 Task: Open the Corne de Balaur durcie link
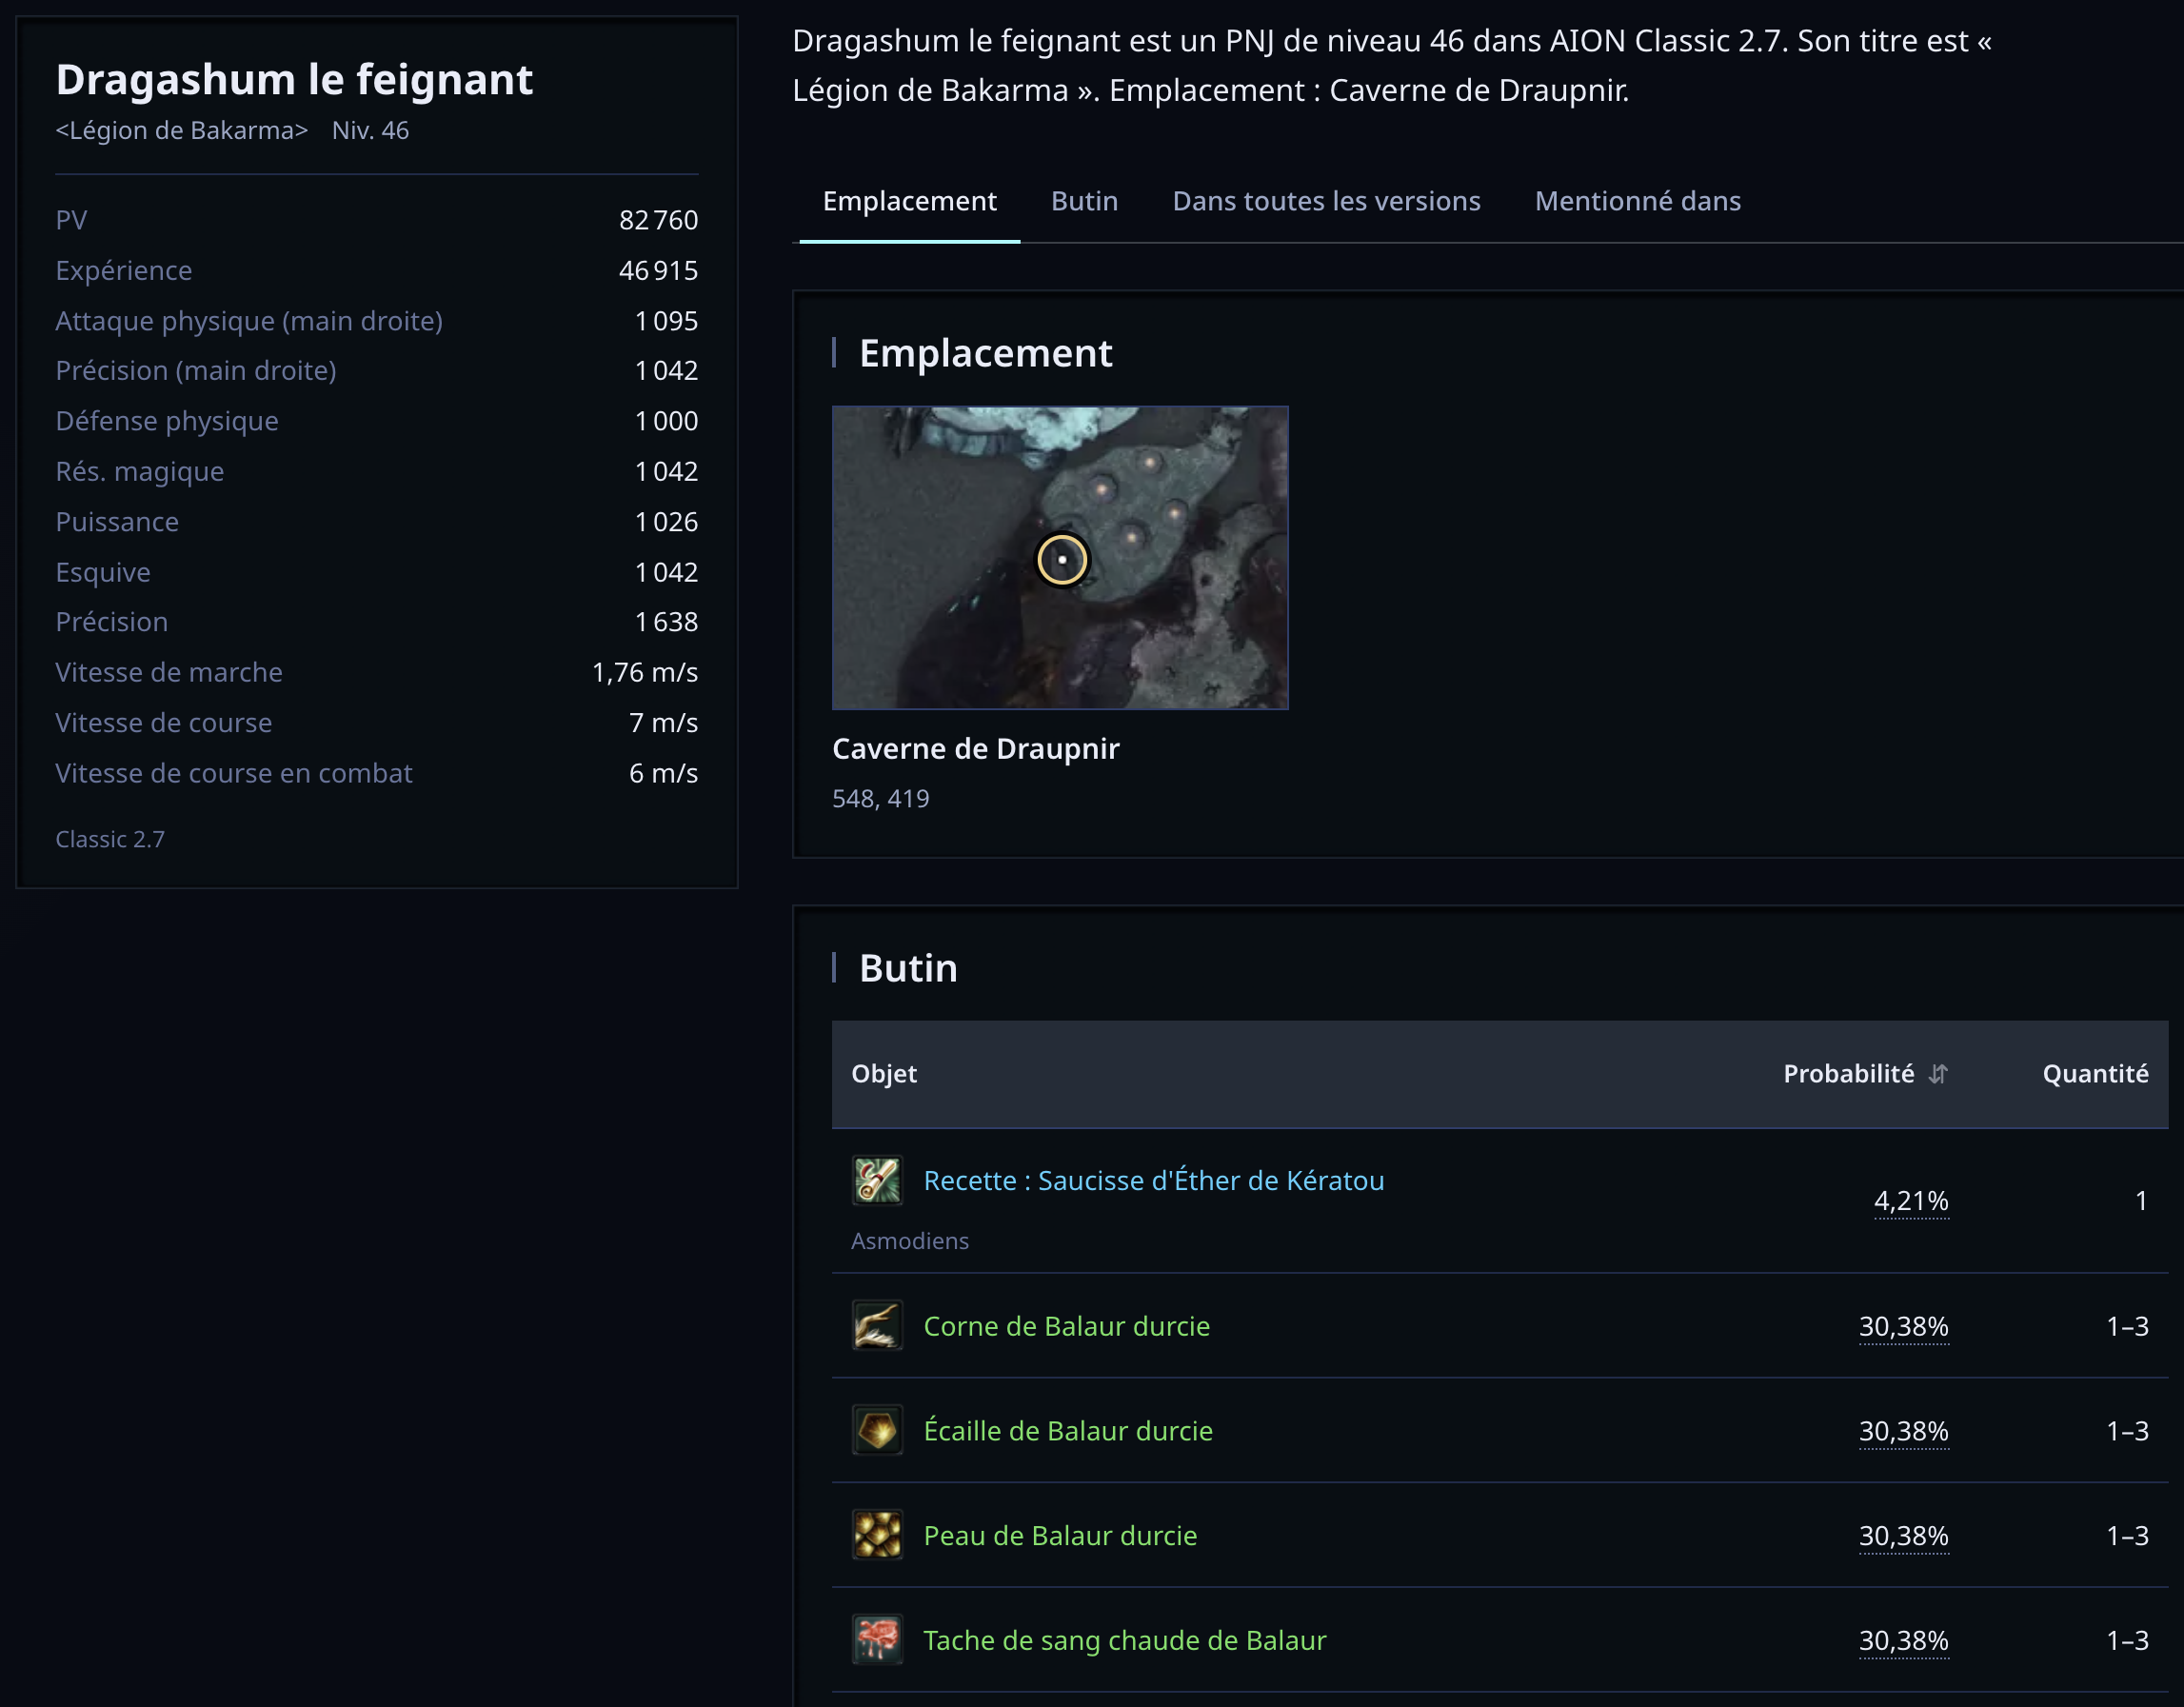(1067, 1326)
